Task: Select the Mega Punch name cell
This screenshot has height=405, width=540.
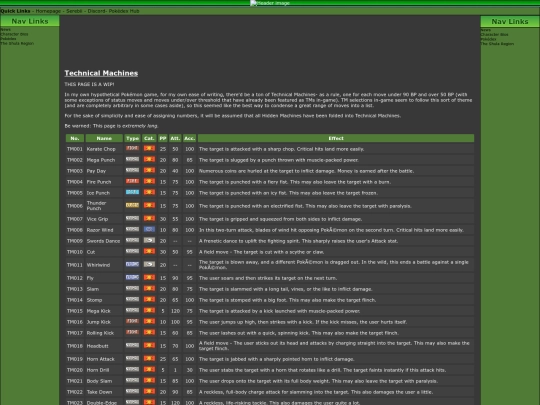Action: tap(104, 160)
